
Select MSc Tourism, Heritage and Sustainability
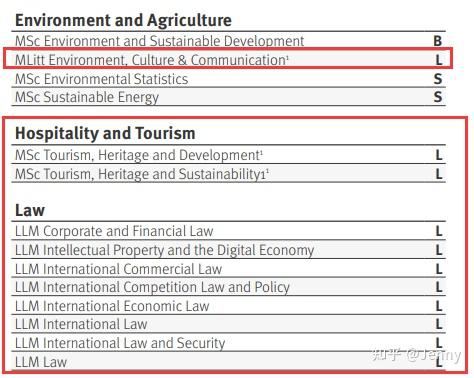(x=228, y=174)
